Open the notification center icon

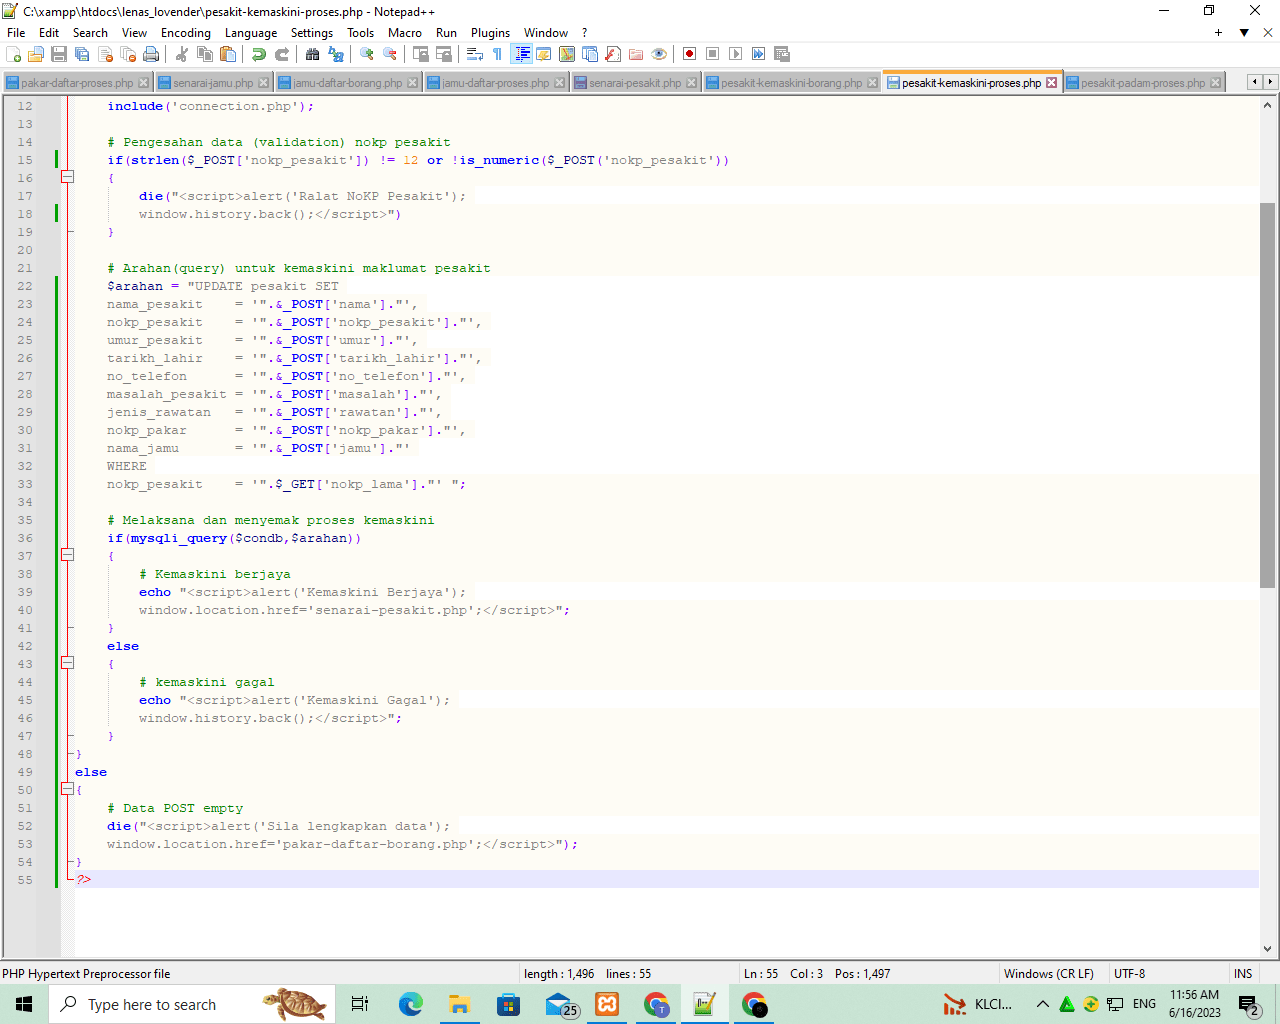coord(1248,1005)
